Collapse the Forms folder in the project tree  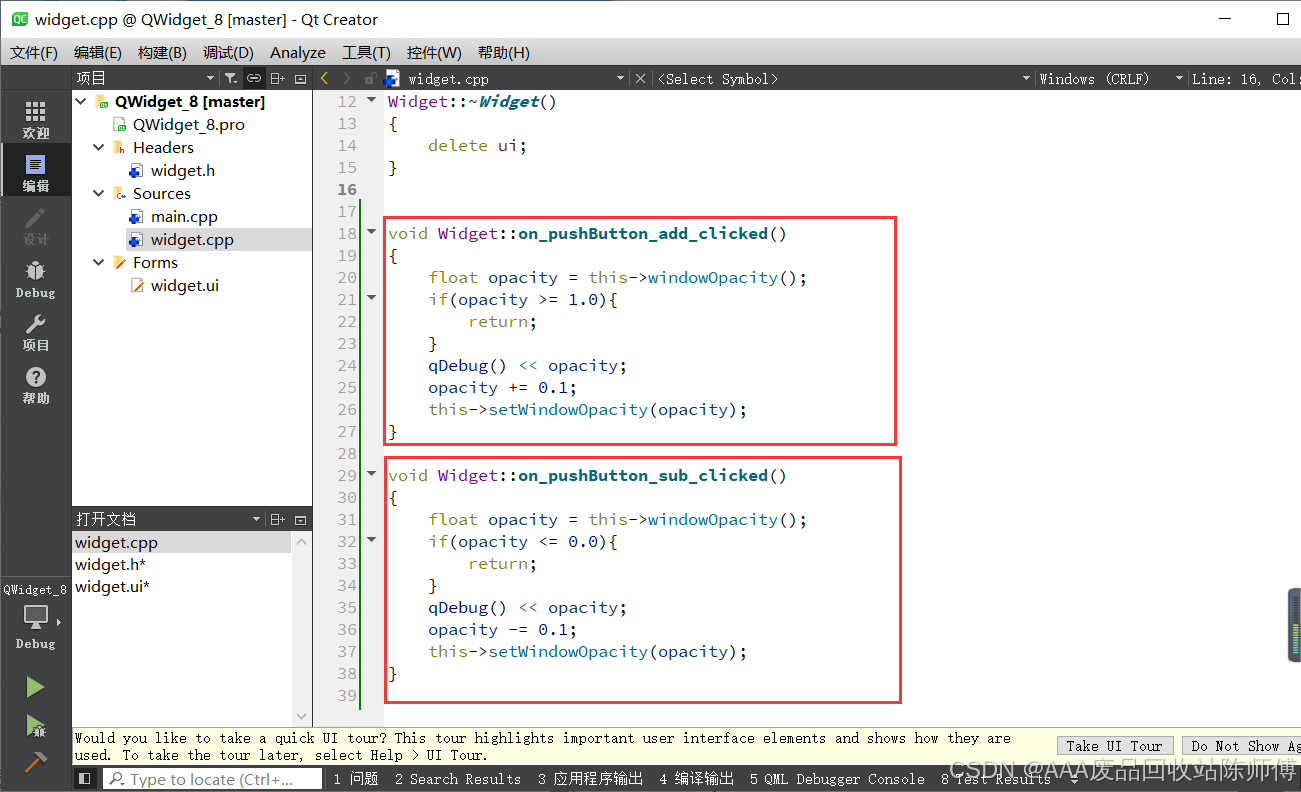pos(98,262)
